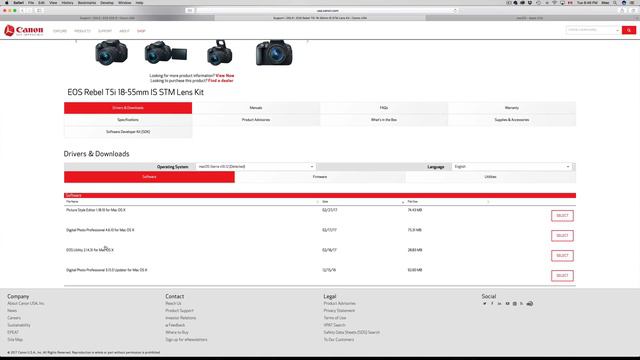Open the Instagram social icon in the footer

pos(514,304)
